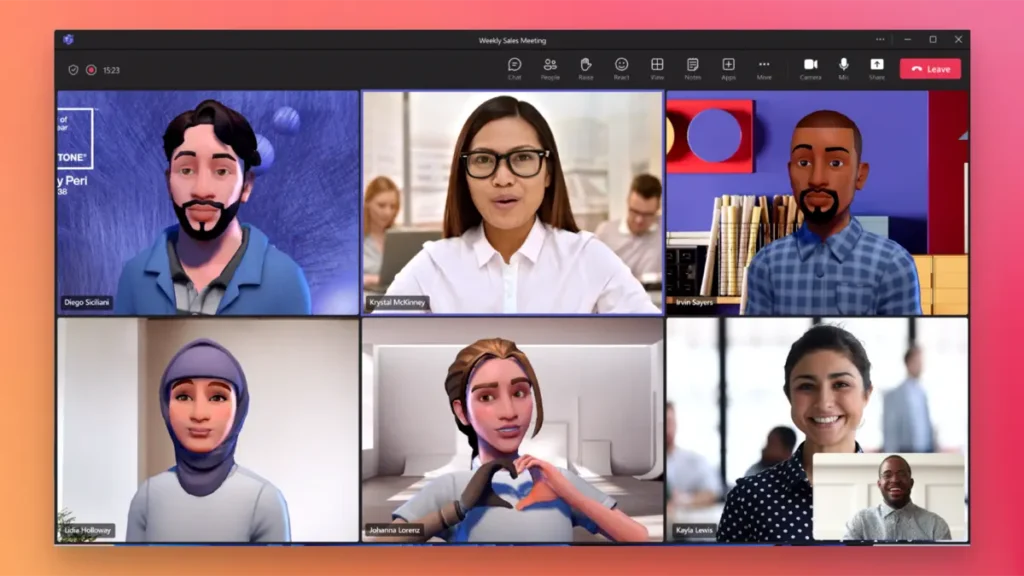Open the View layout options

(656, 68)
